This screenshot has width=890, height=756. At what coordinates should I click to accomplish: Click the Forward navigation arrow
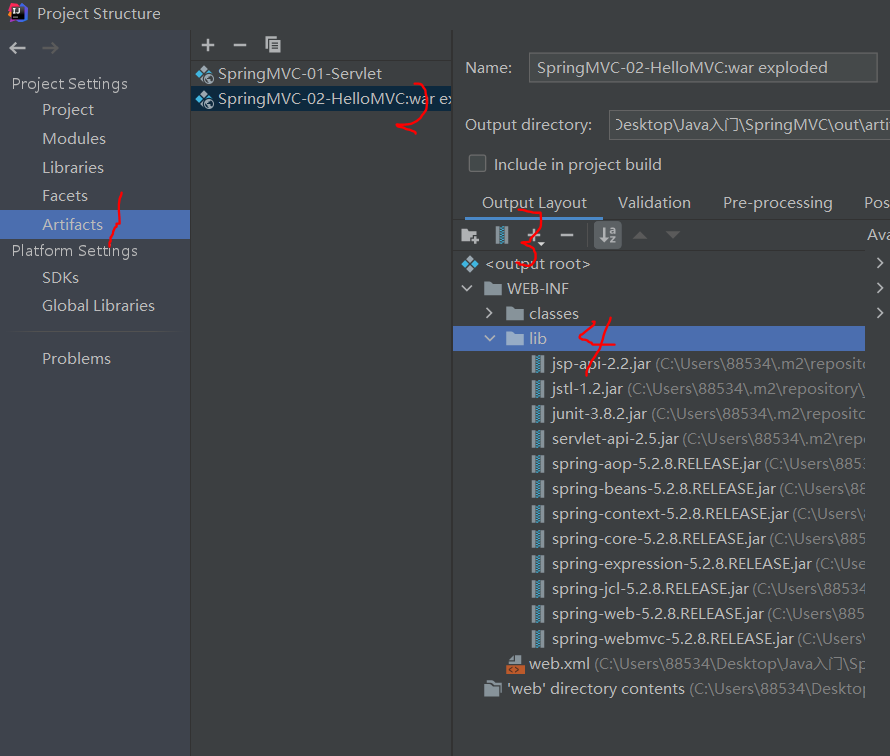point(51,48)
